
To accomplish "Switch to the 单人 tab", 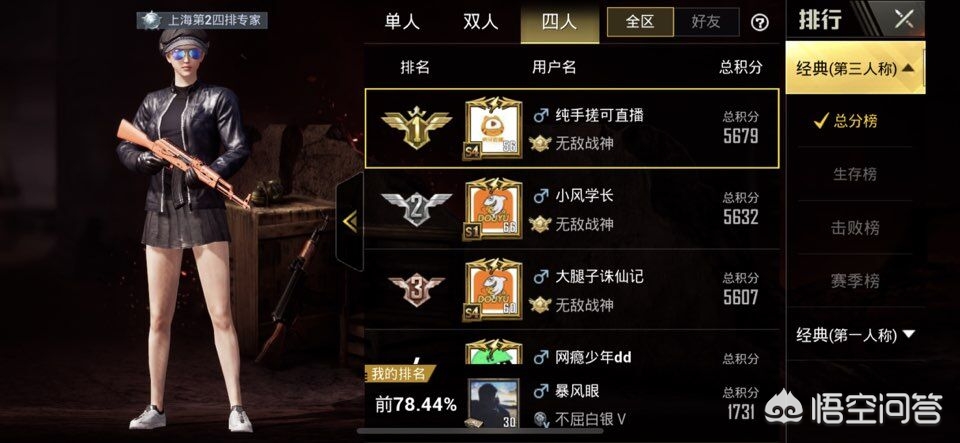I will (402, 22).
